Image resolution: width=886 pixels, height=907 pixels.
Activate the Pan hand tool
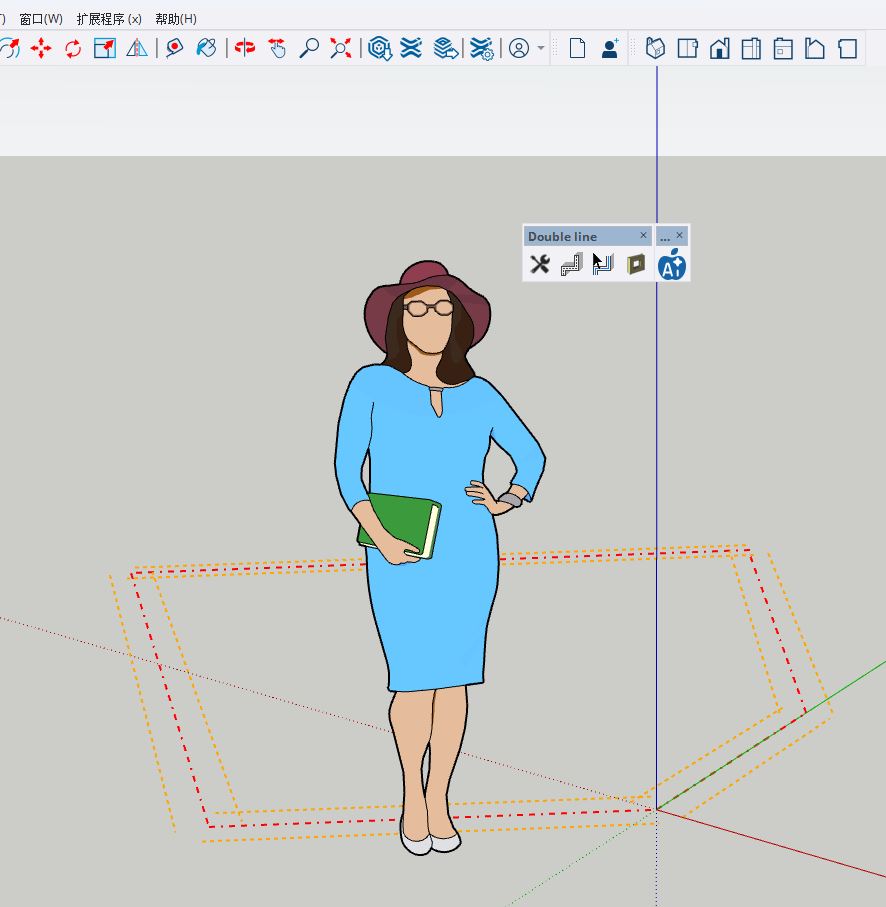coord(277,48)
